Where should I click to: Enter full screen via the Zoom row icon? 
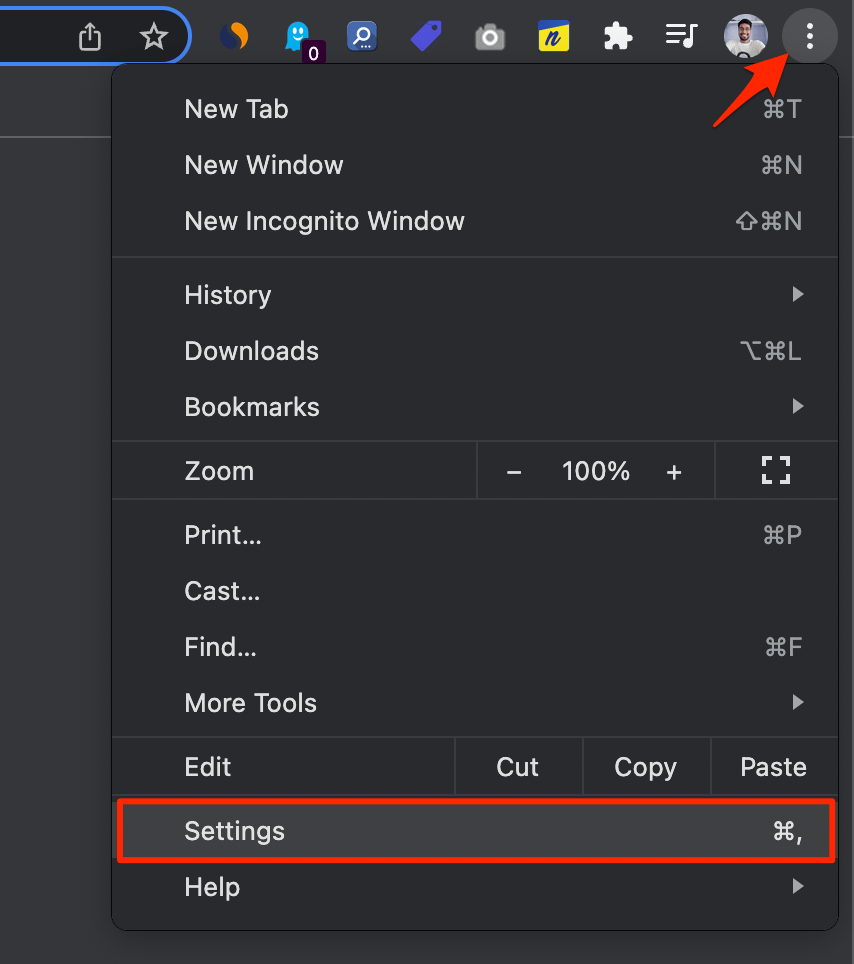[776, 470]
